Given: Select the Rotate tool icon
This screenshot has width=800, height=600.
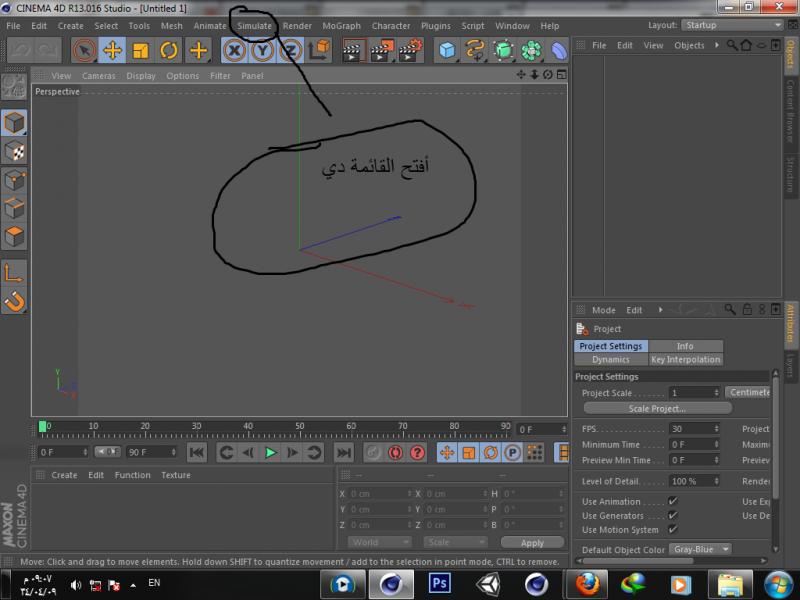Looking at the screenshot, I should point(169,50).
